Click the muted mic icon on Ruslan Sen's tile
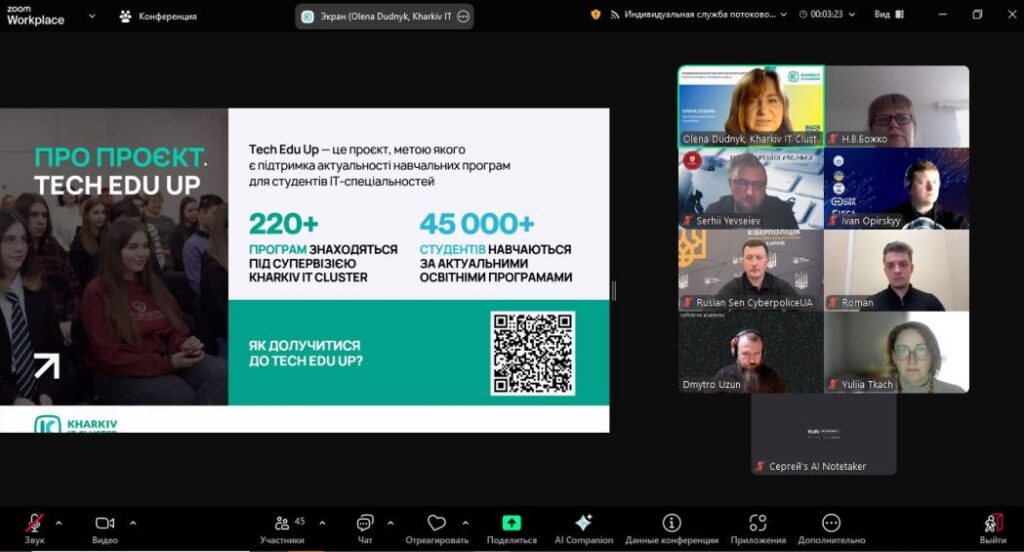1024x552 pixels. (x=688, y=302)
